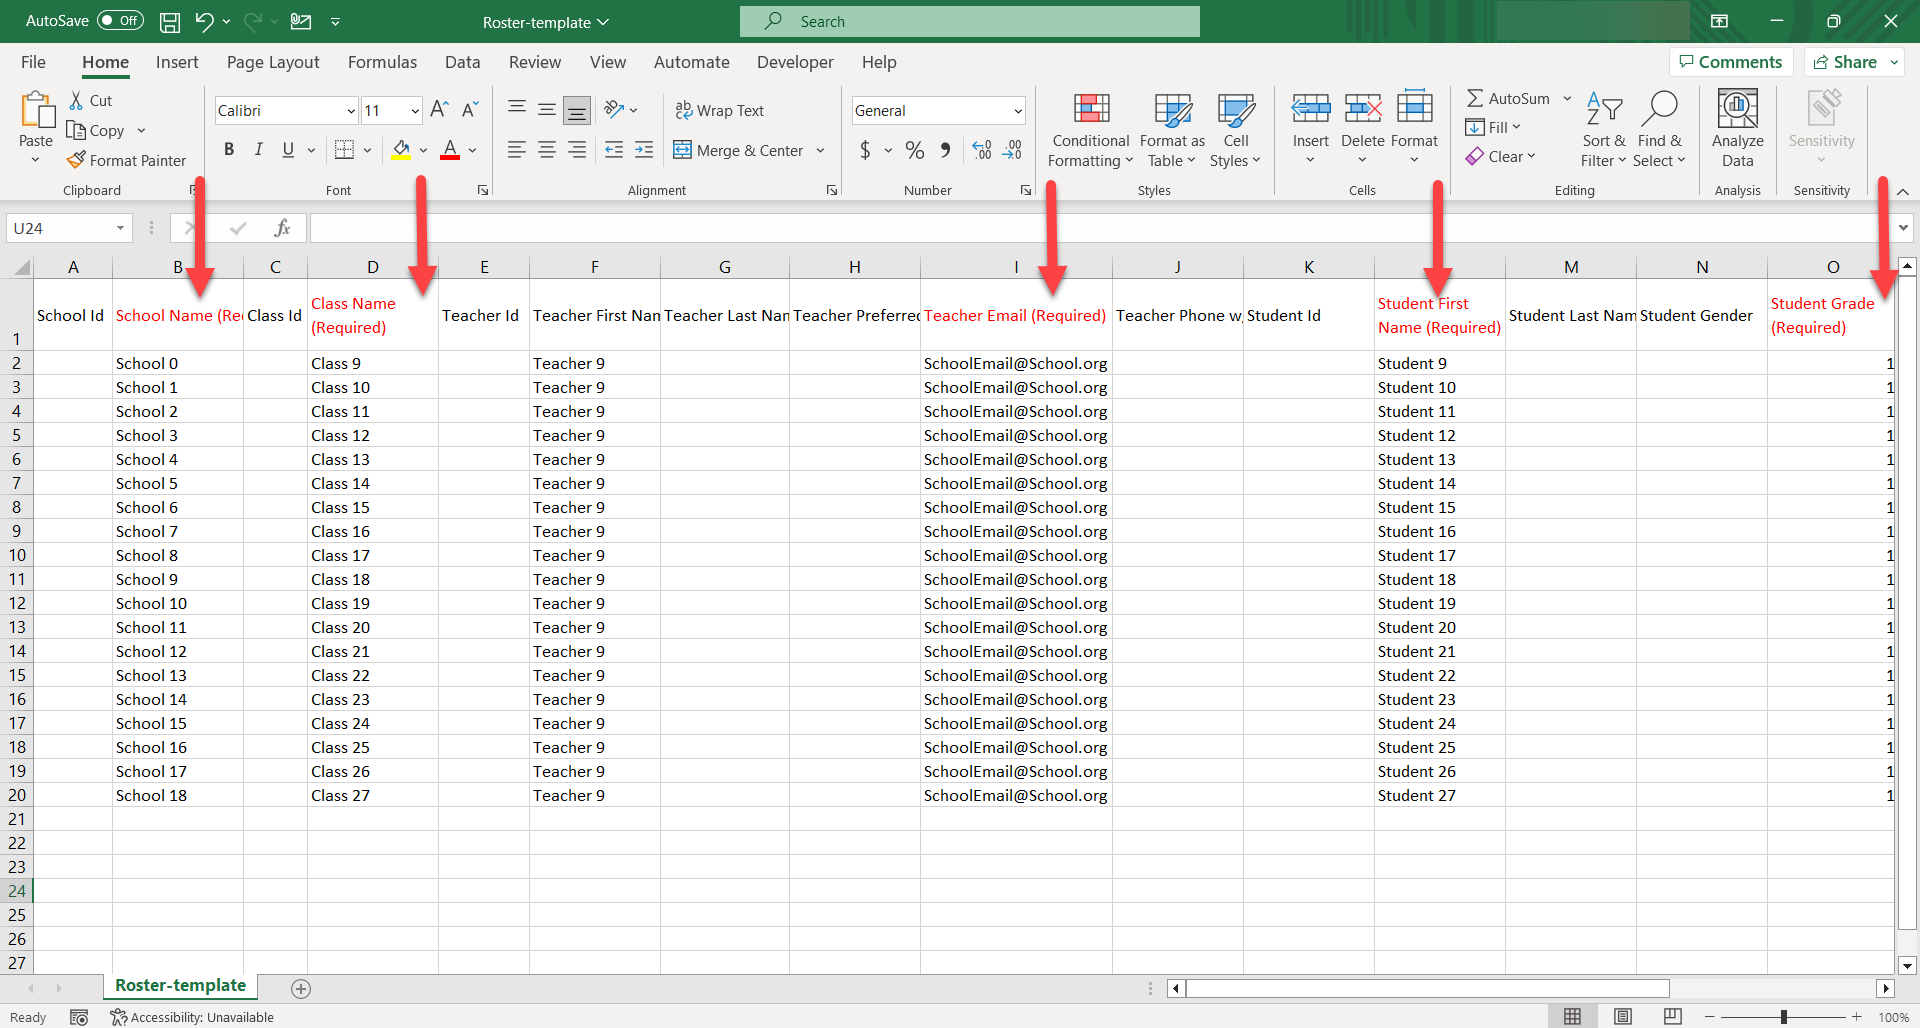
Task: Open the number format General dropdown
Action: click(x=1018, y=111)
